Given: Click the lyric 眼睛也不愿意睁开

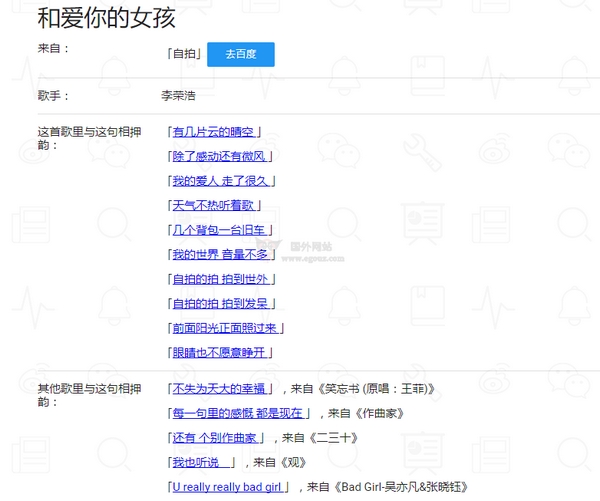Looking at the screenshot, I should pyautogui.click(x=220, y=352).
